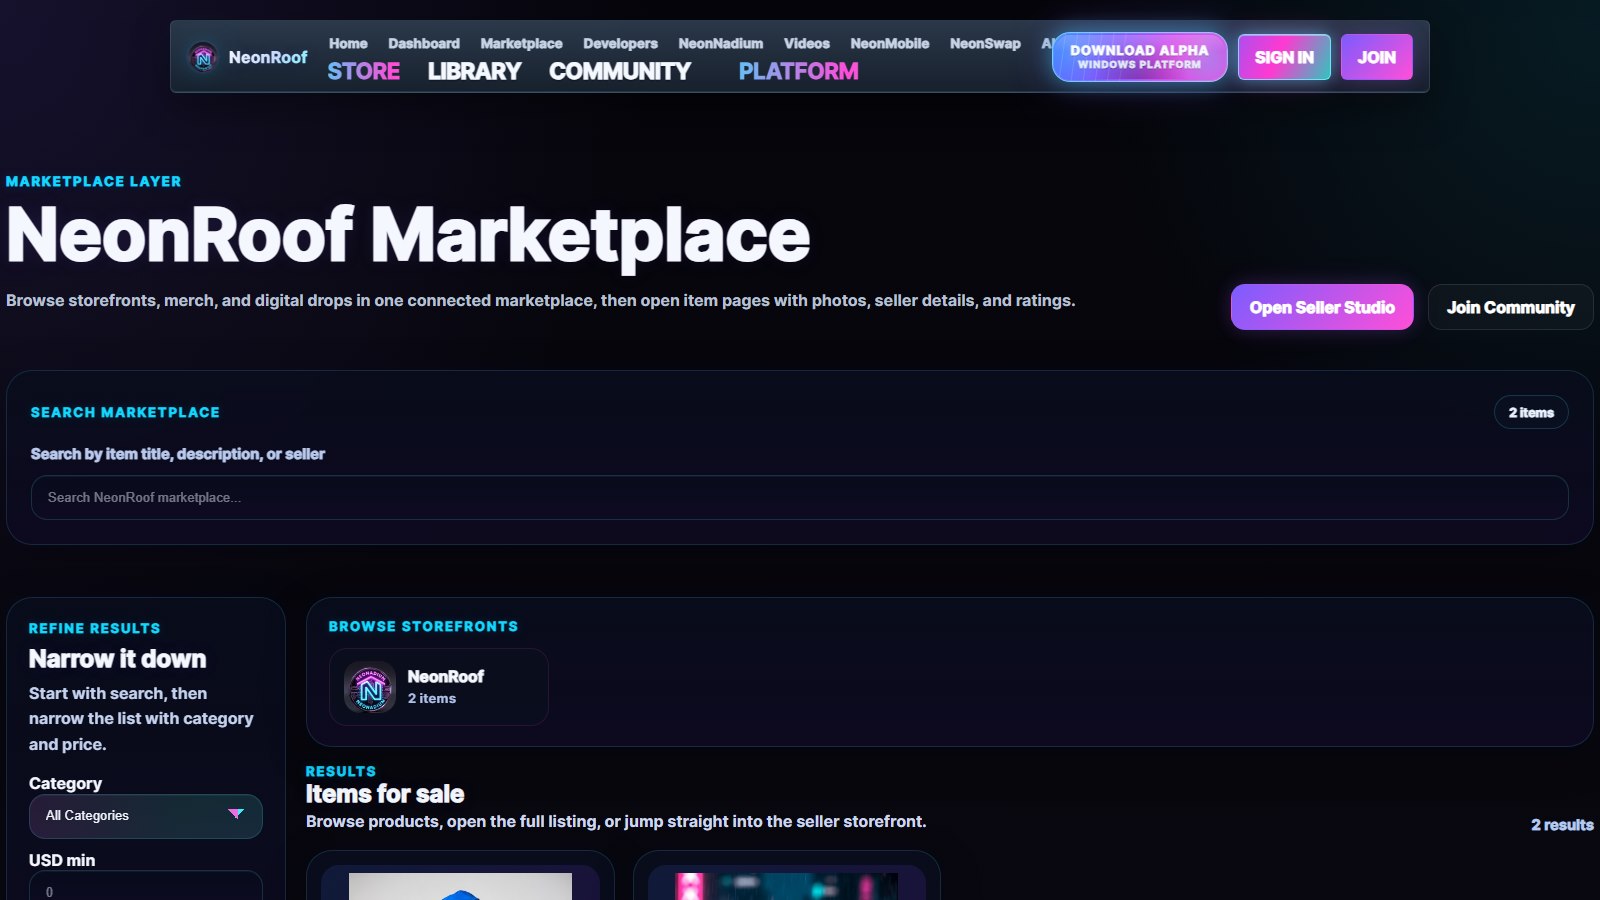Screen dimensions: 1600x900
Task: Expand the All Categories dropdown
Action: [146, 816]
